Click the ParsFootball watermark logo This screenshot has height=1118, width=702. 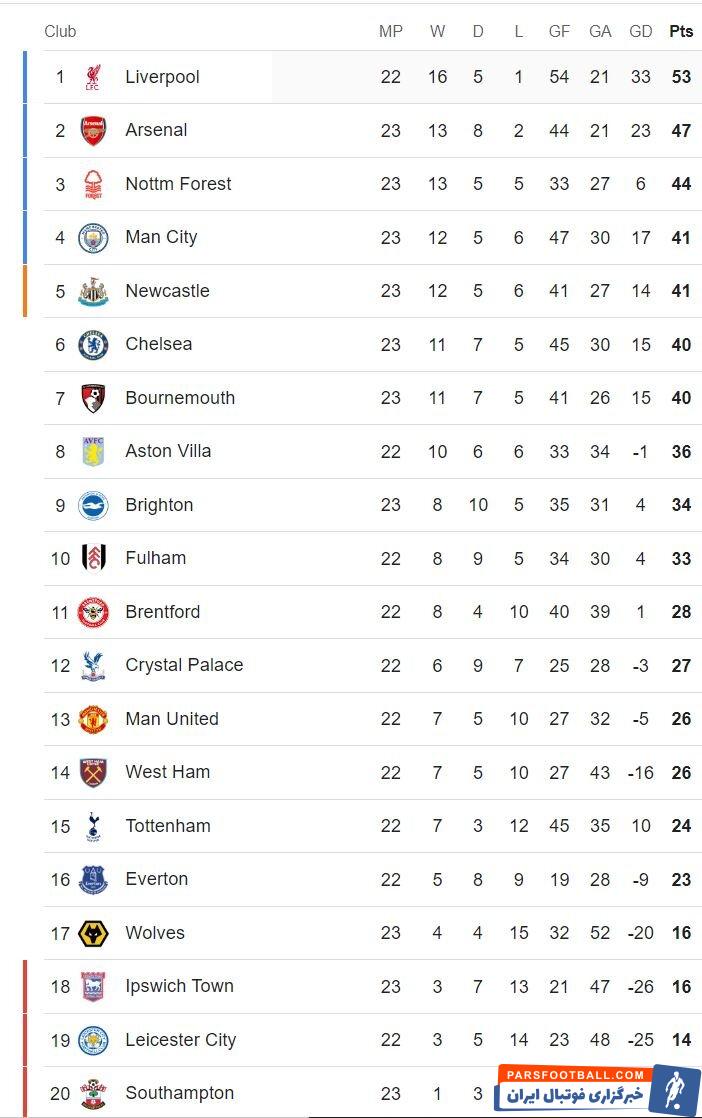597,1087
